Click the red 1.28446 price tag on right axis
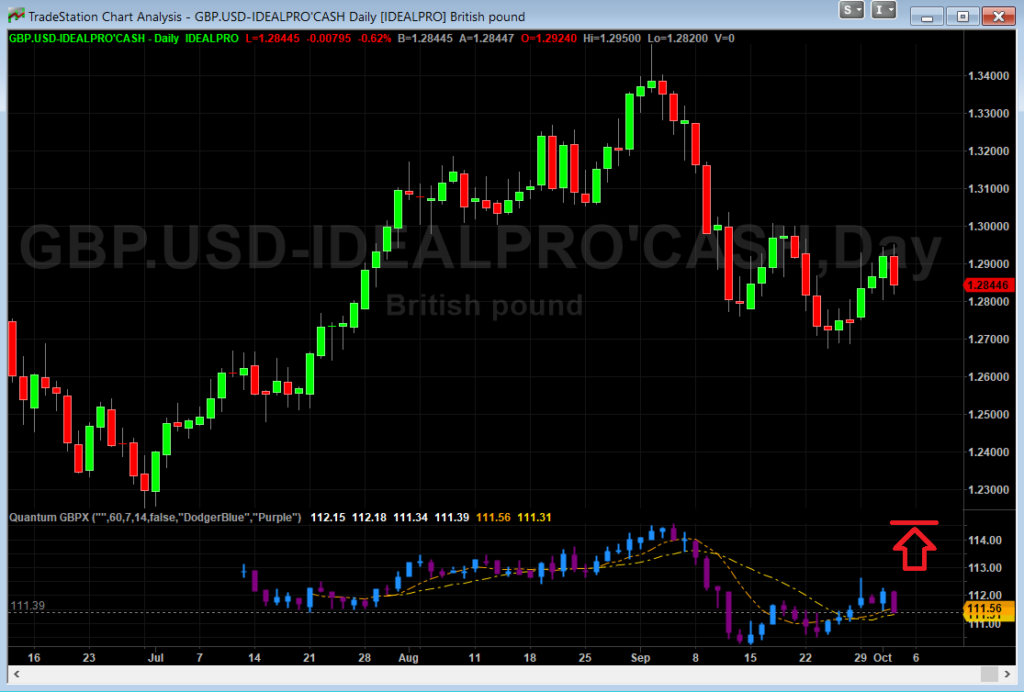Image resolution: width=1024 pixels, height=692 pixels. click(990, 285)
